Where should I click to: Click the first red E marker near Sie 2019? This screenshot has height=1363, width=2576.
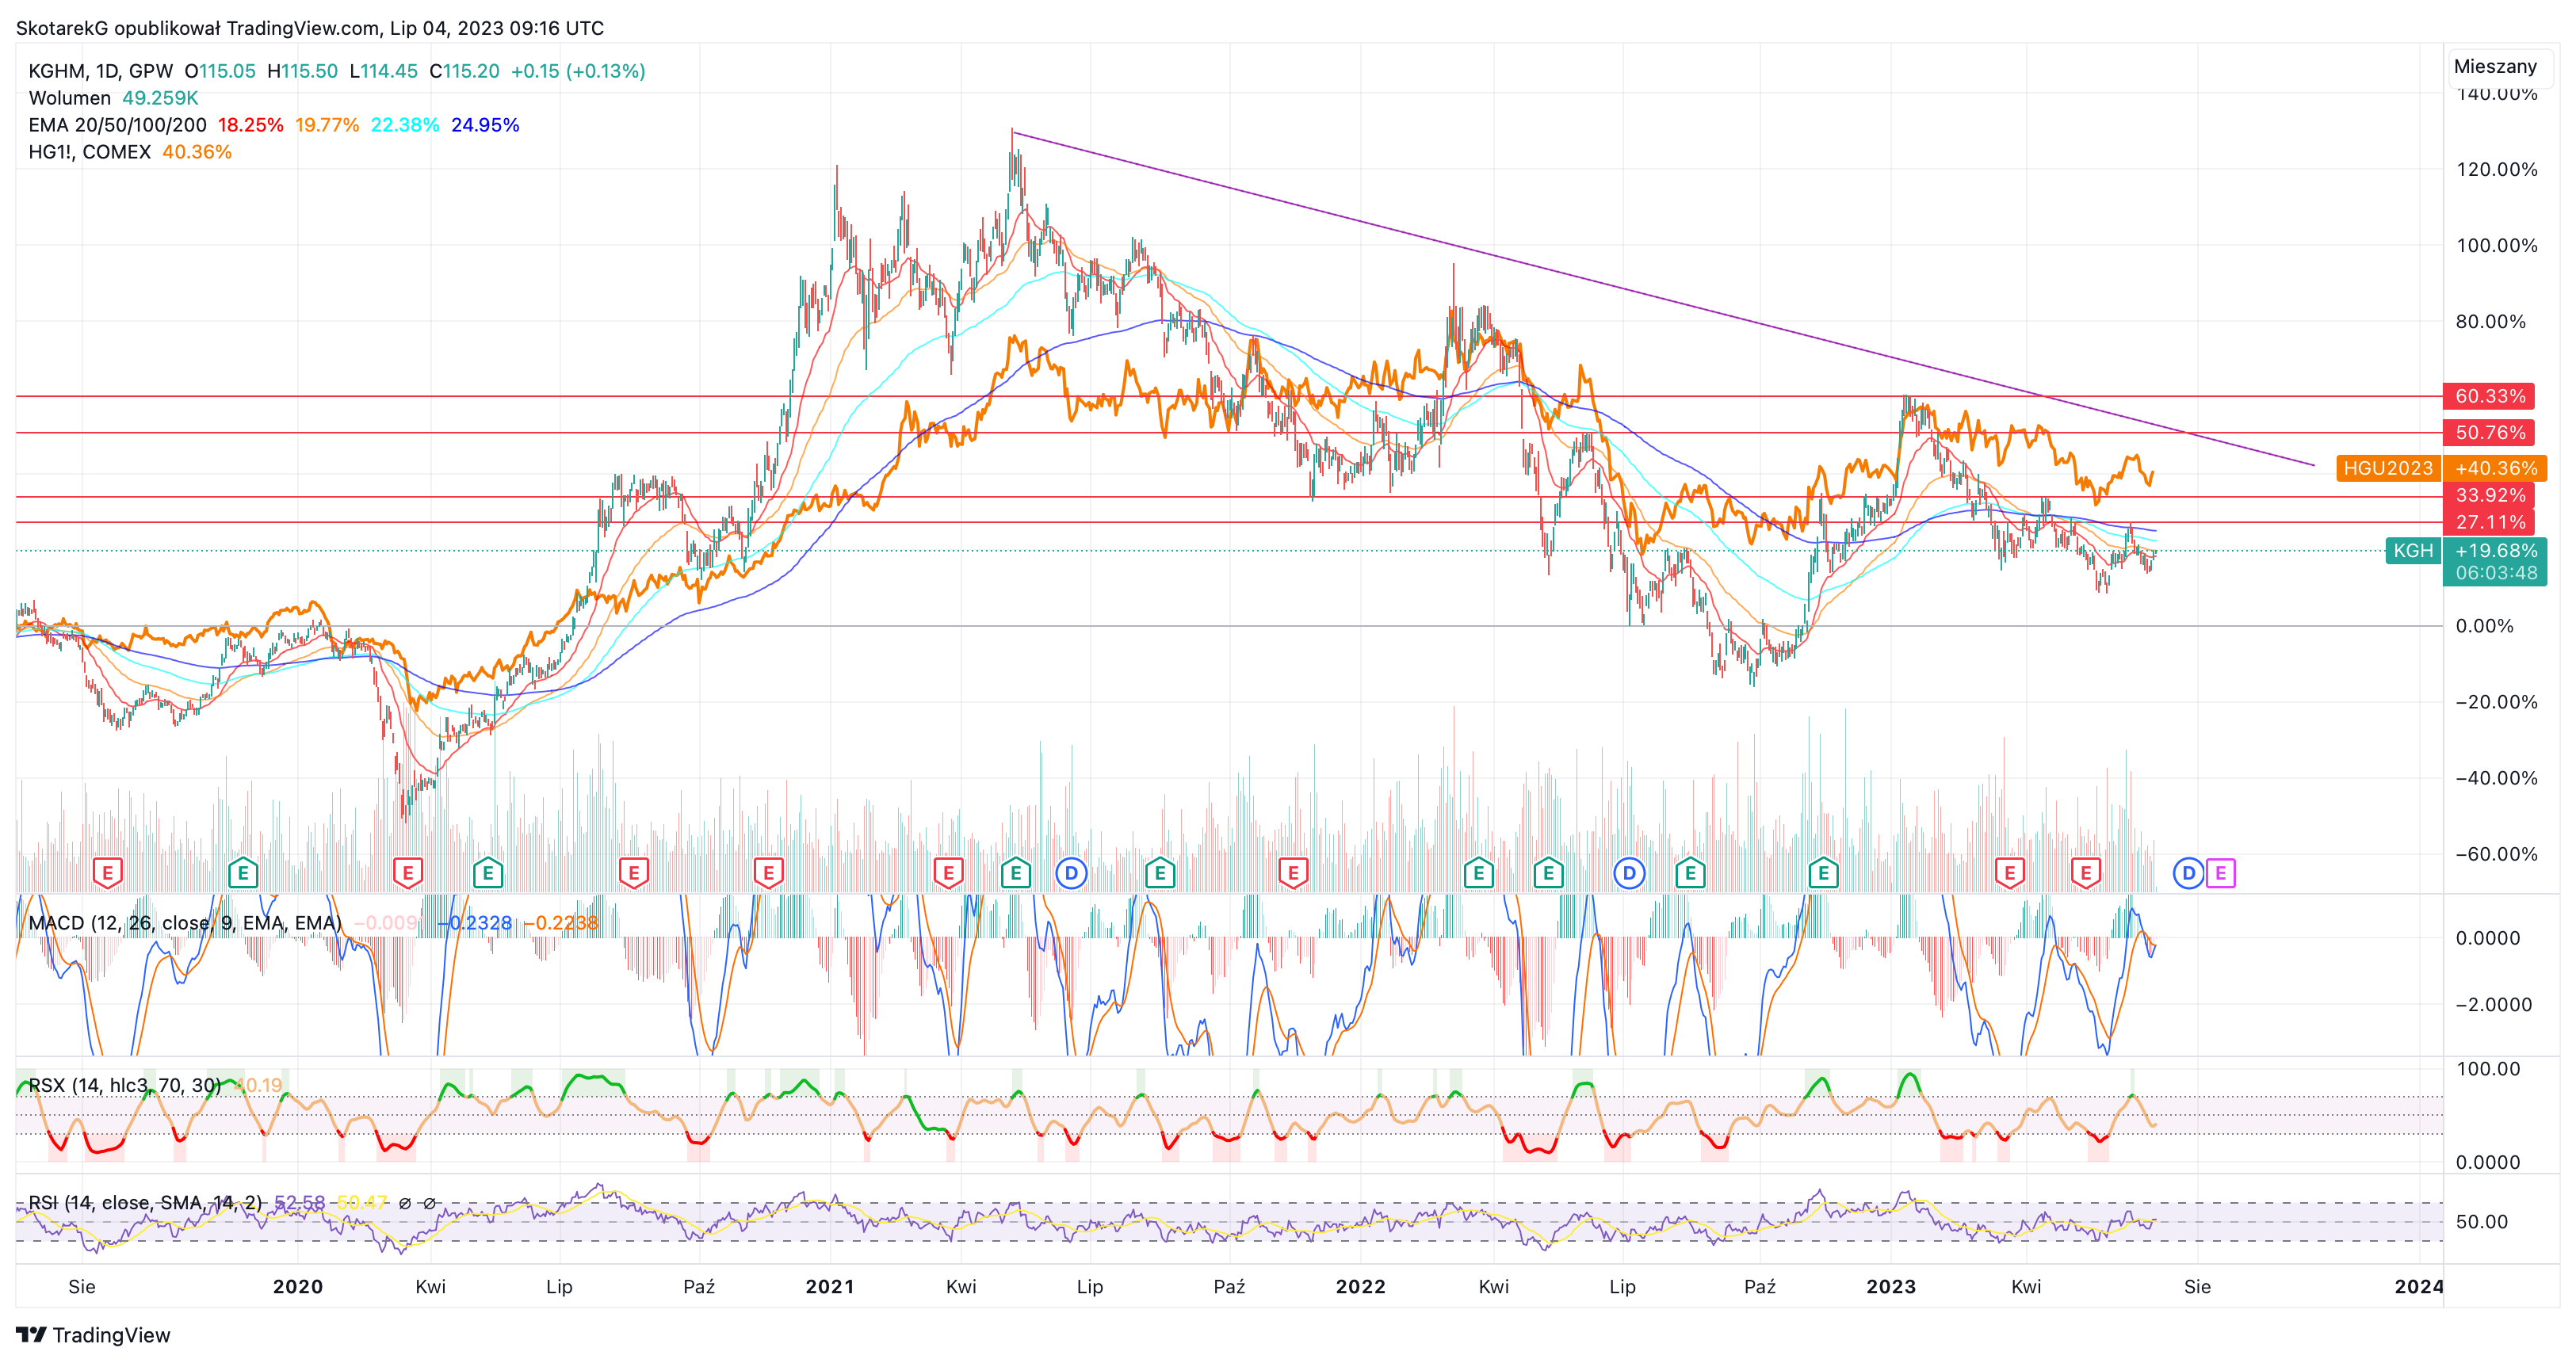107,873
